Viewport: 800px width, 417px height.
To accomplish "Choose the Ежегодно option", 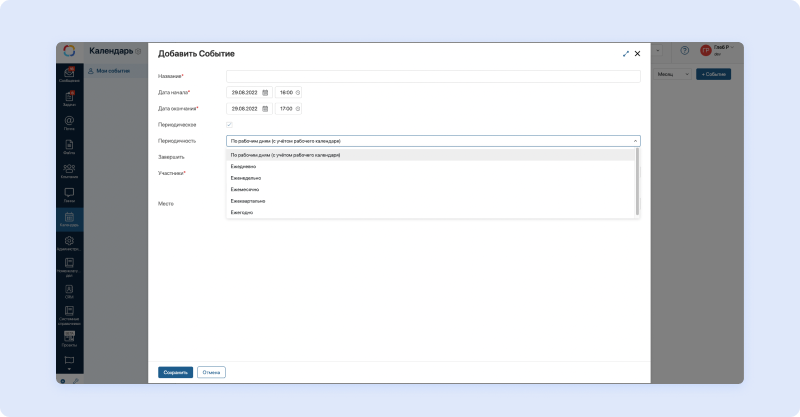I will click(243, 212).
